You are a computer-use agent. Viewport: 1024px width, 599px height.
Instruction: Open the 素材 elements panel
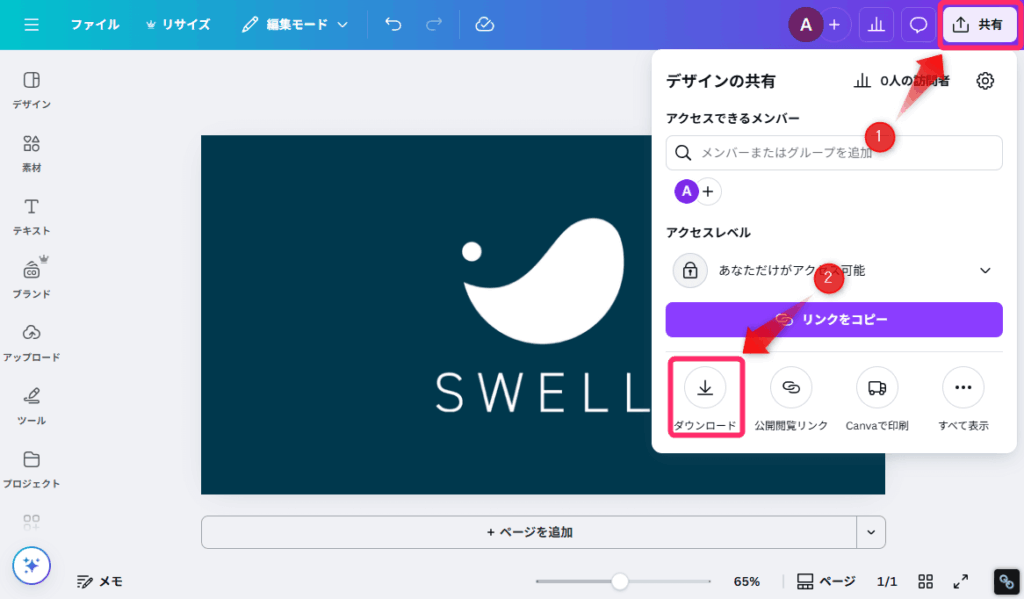pos(31,153)
